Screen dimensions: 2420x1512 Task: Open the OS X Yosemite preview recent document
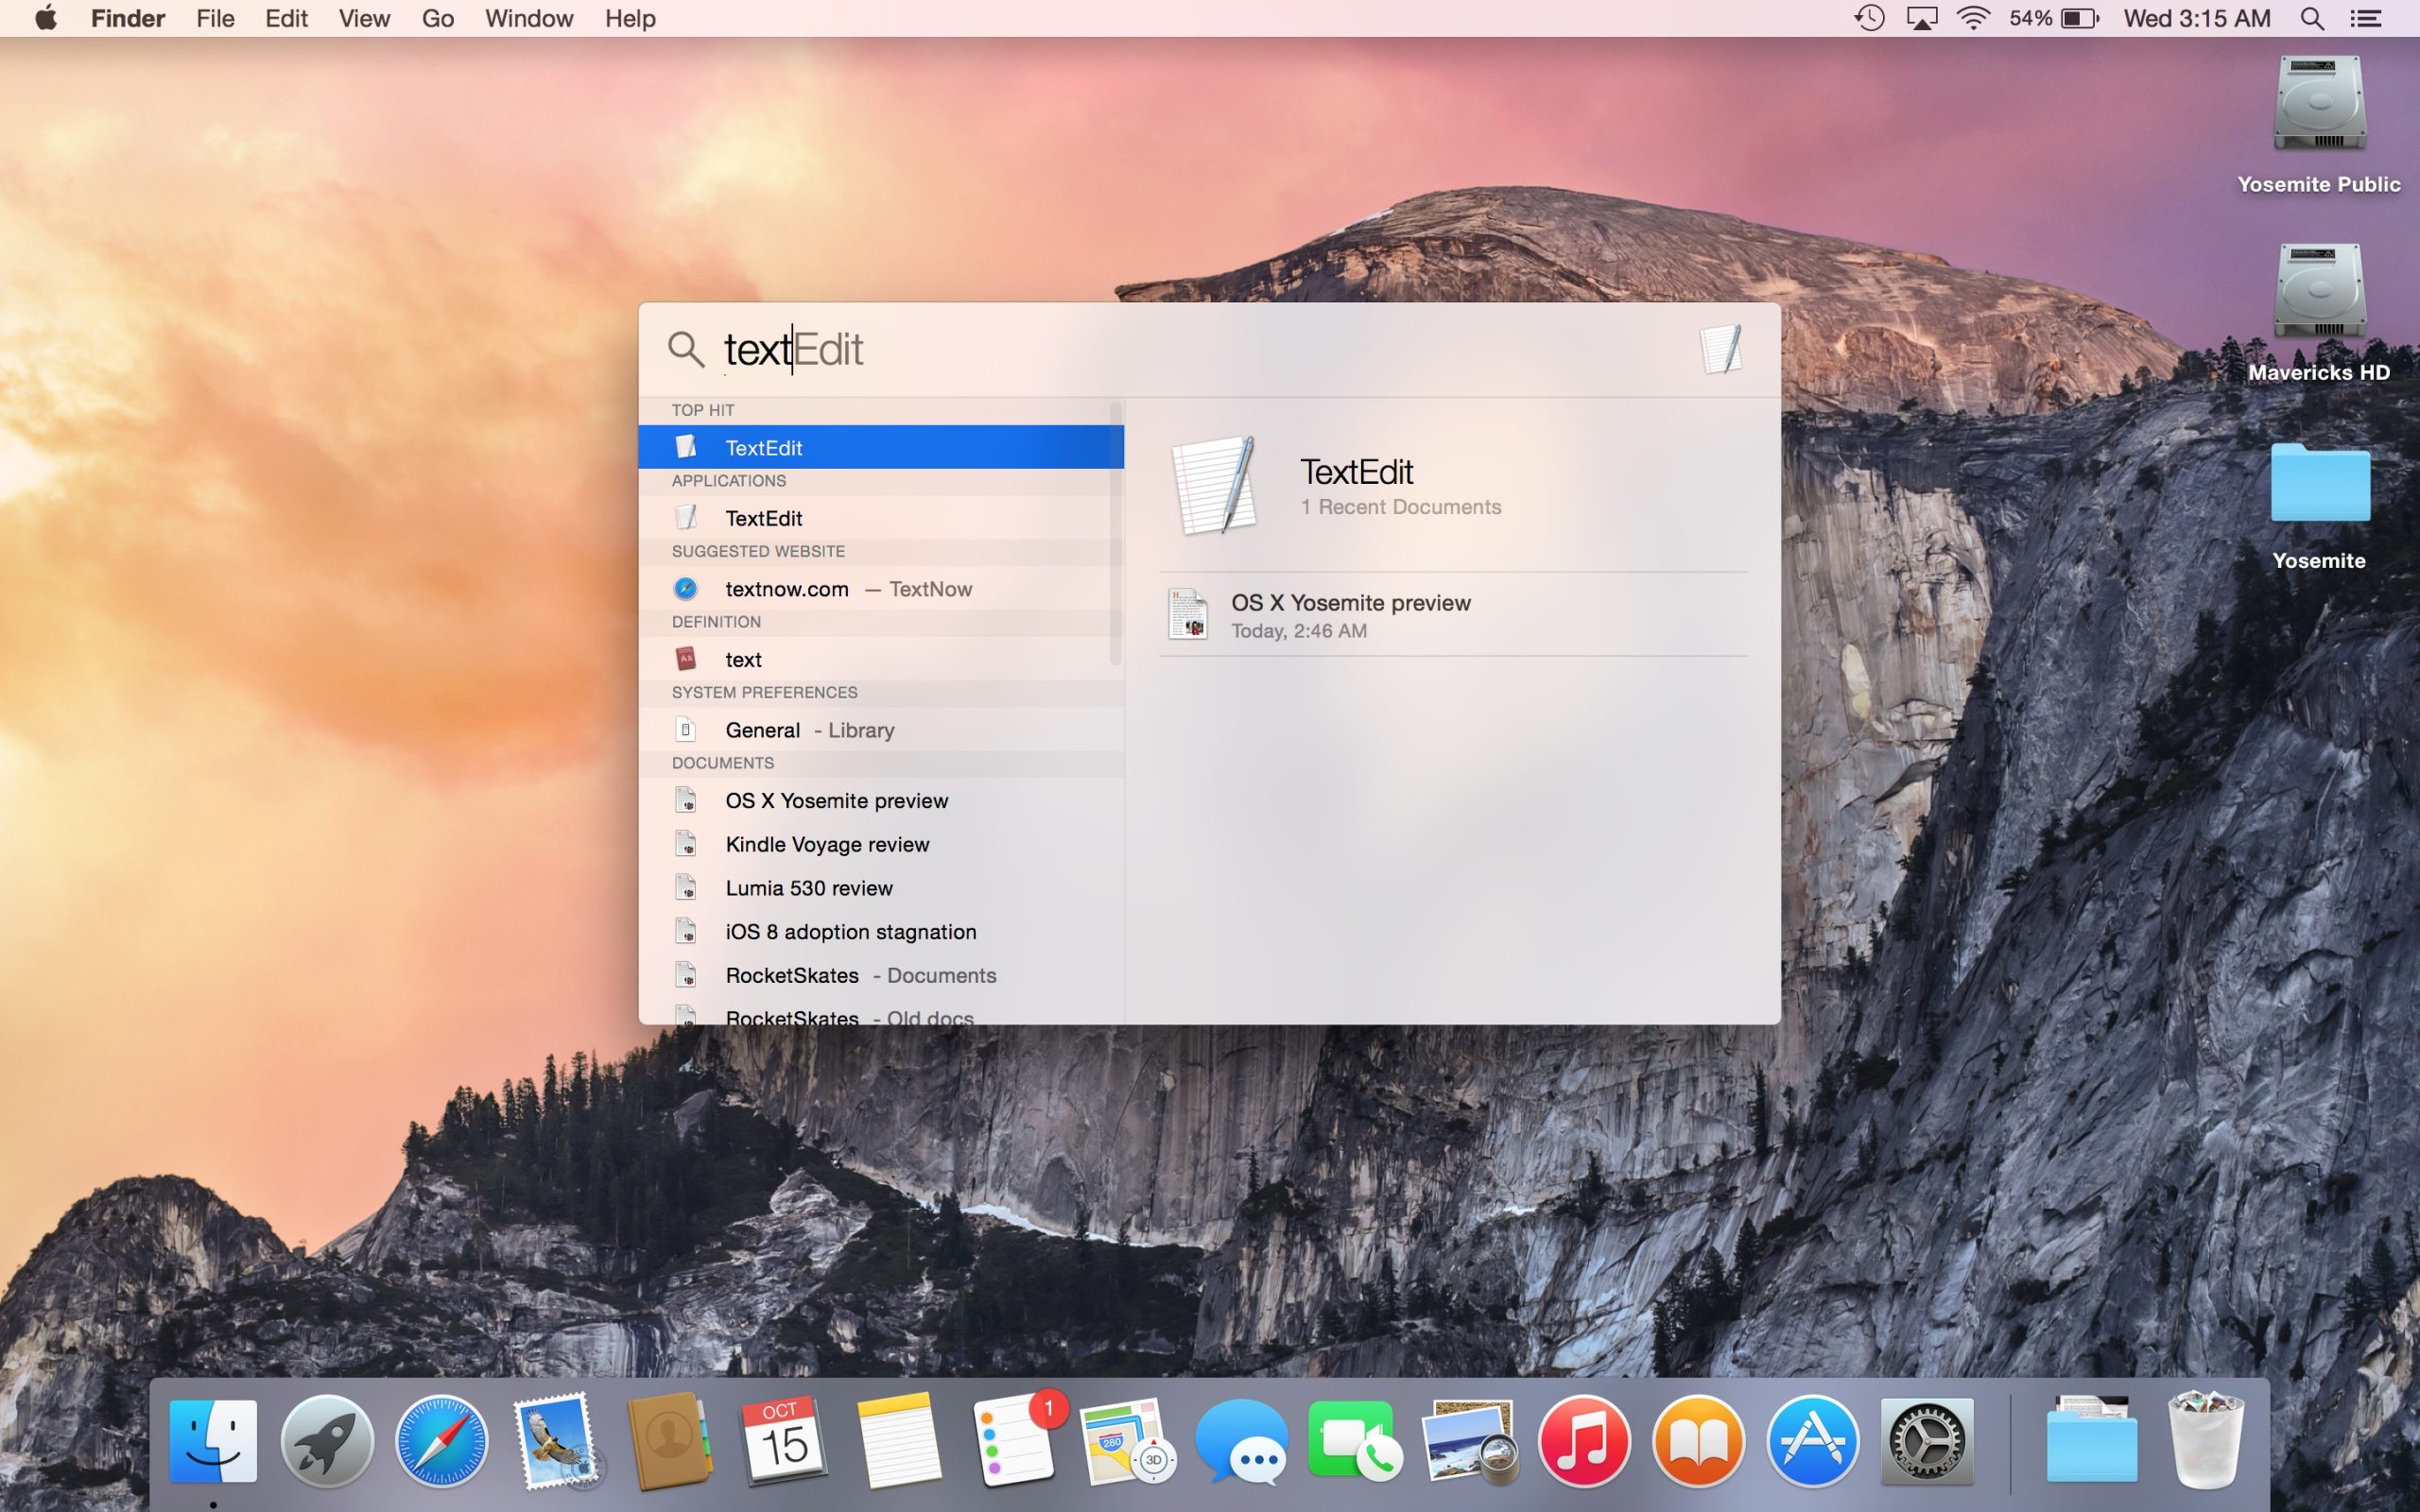pos(1350,613)
